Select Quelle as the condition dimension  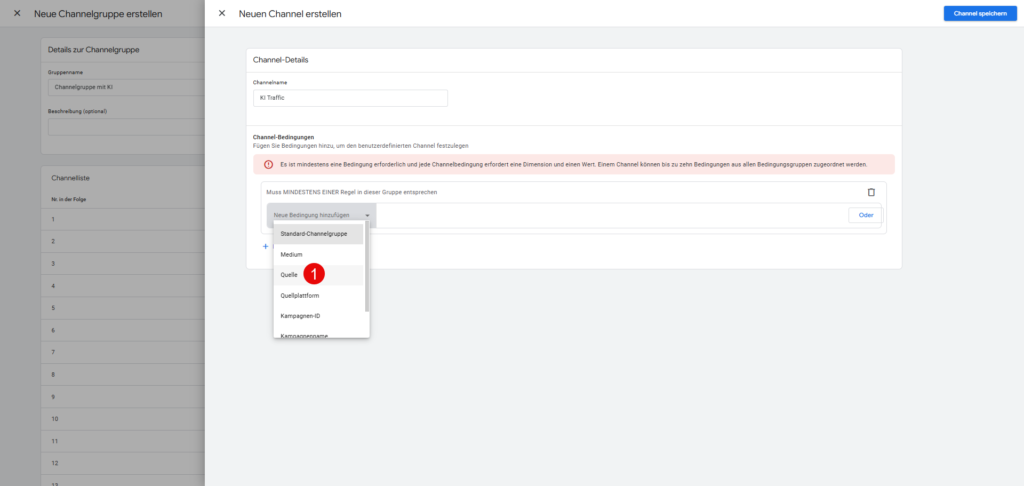pos(289,275)
